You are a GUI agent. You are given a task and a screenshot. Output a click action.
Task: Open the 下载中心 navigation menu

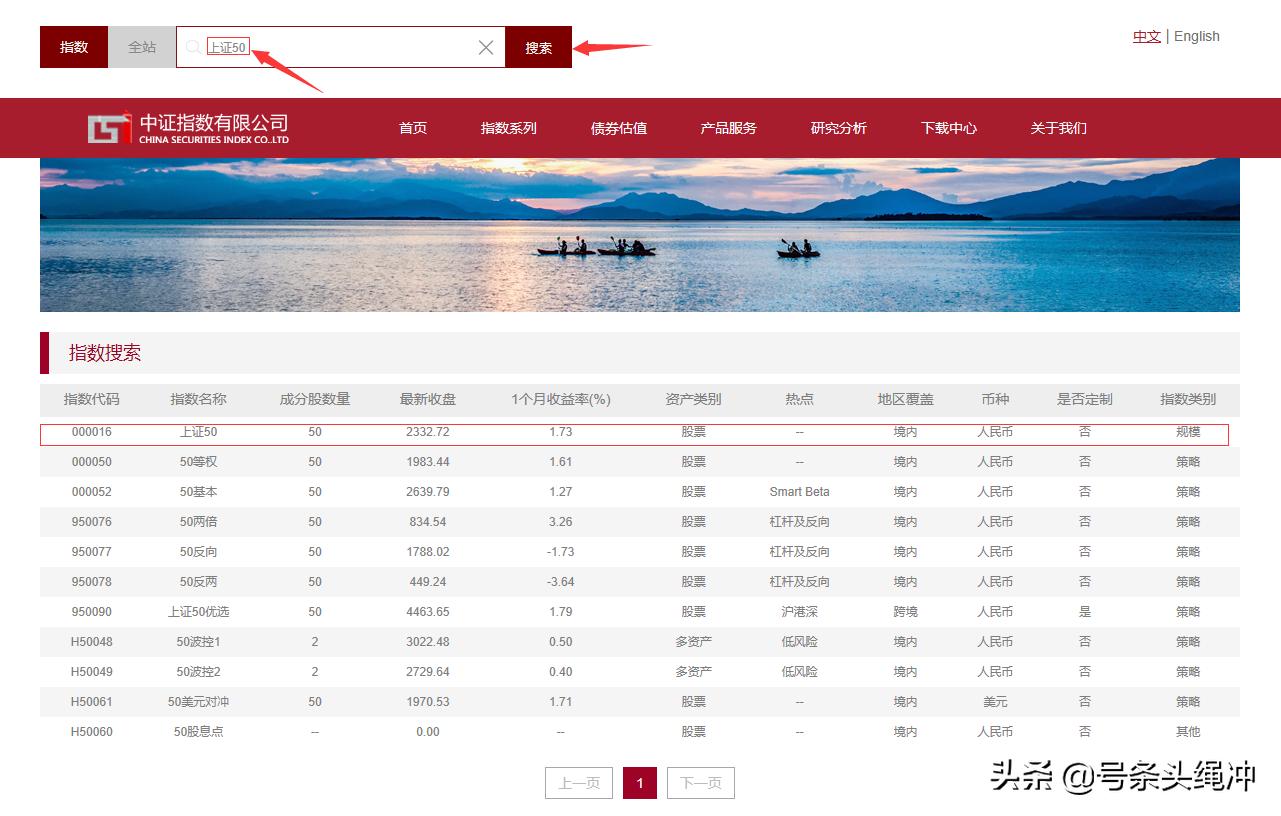click(948, 128)
